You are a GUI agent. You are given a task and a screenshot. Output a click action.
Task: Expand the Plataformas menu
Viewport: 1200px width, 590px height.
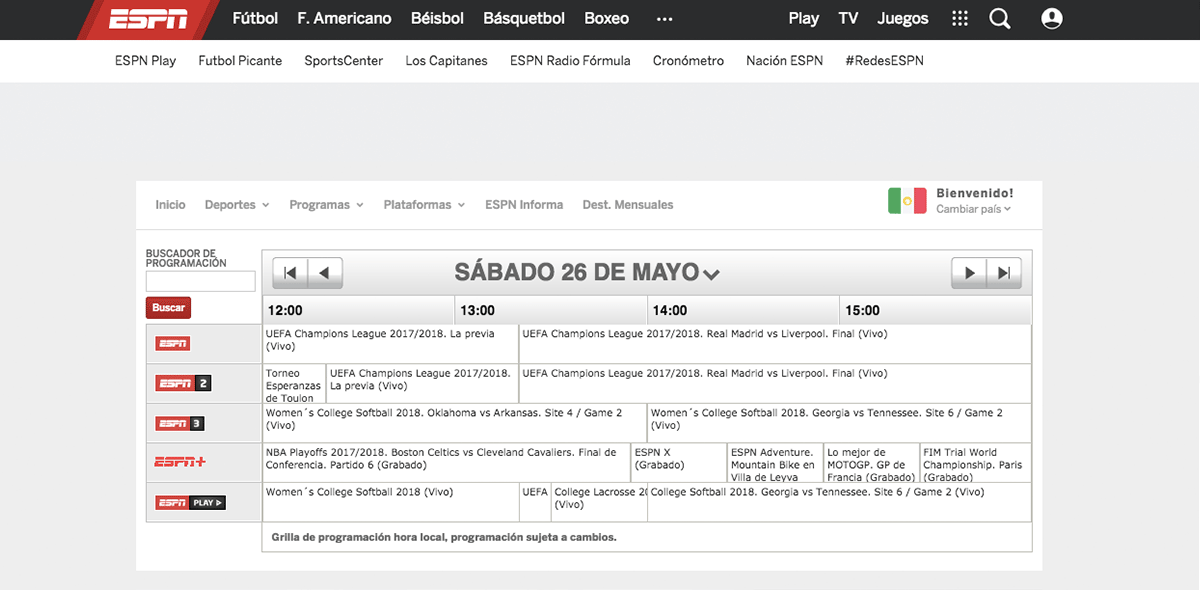424,205
